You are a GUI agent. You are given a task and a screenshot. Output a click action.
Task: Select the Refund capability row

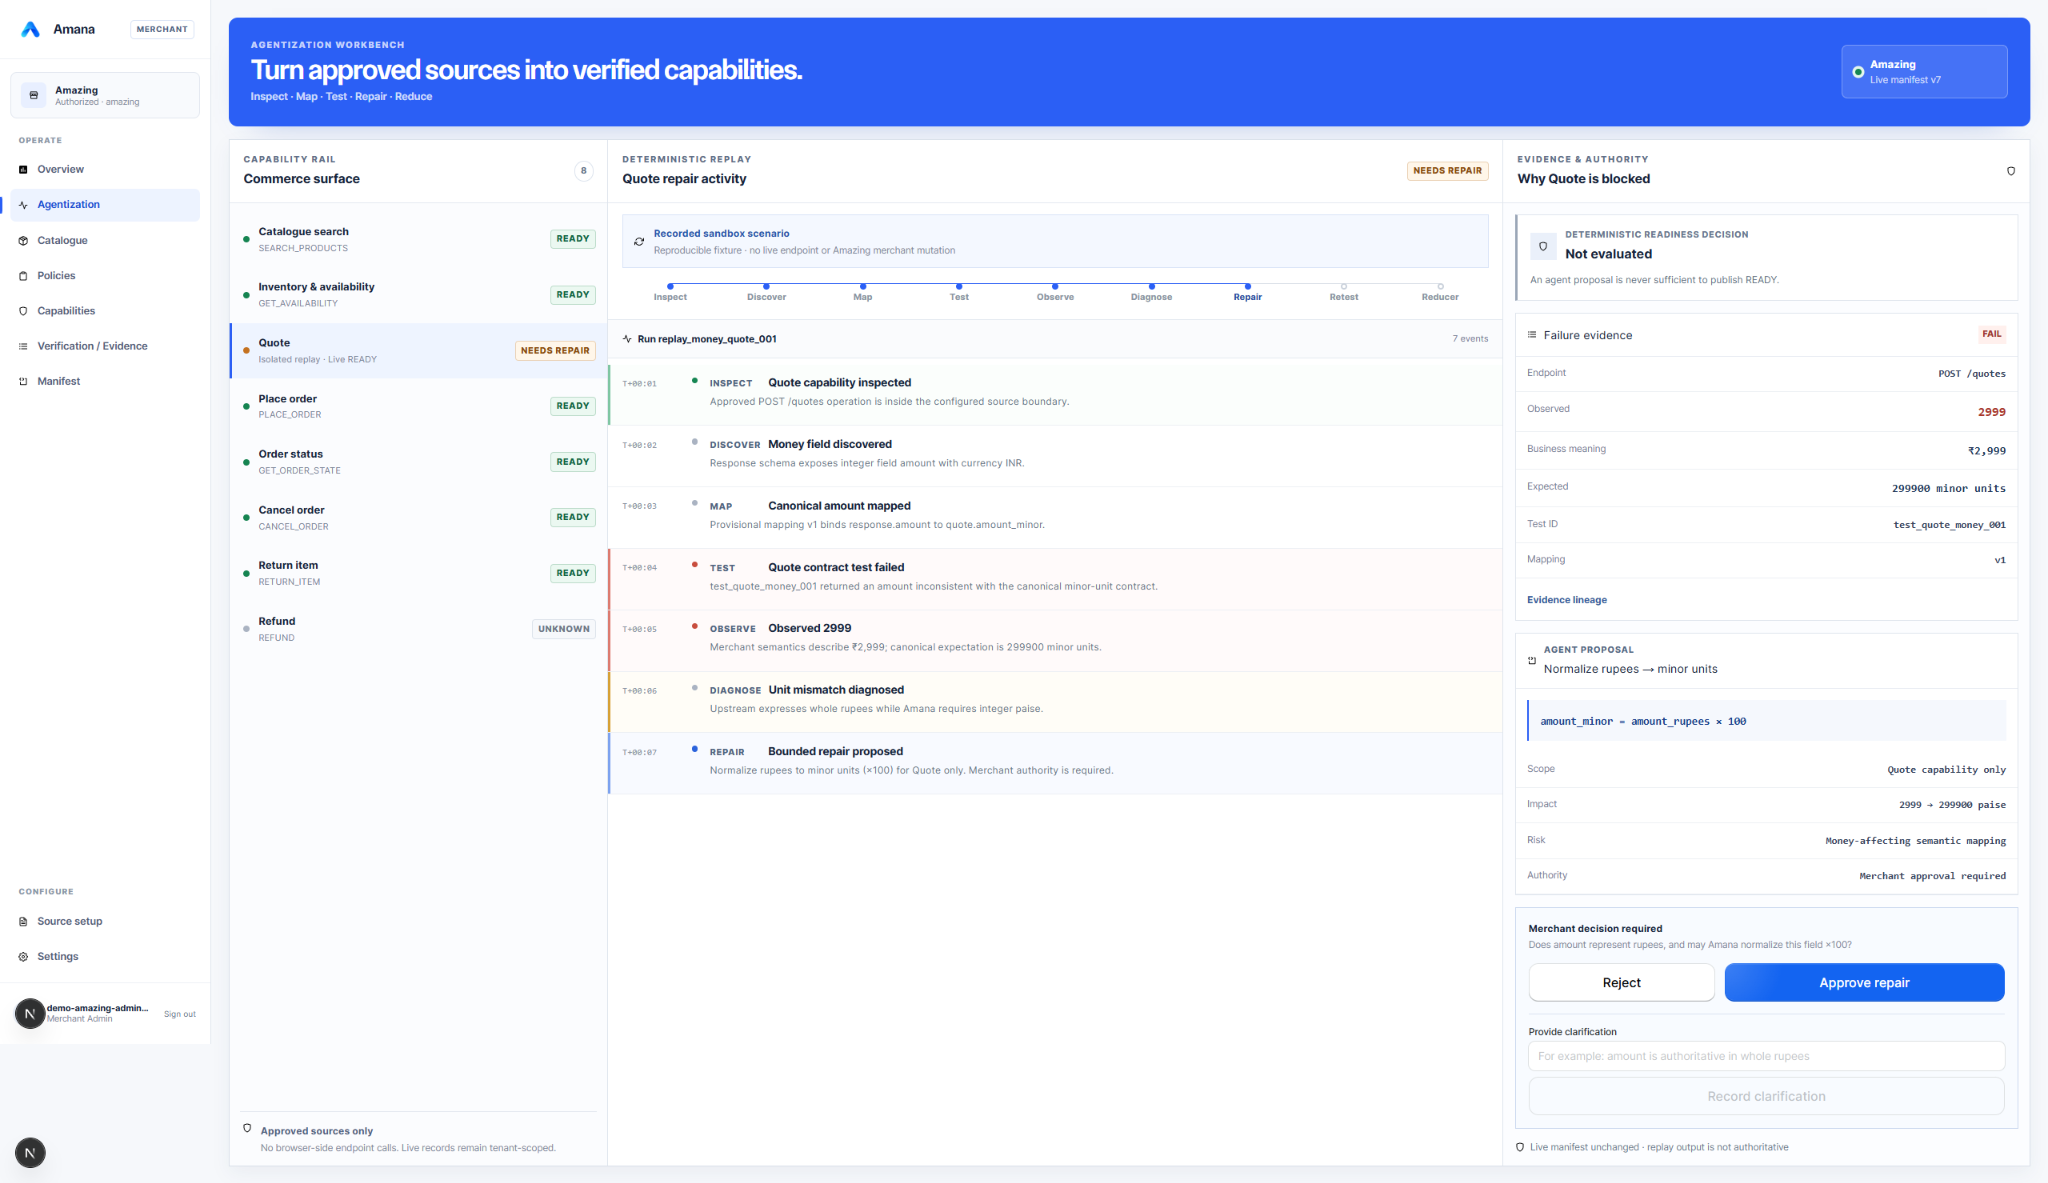click(419, 629)
